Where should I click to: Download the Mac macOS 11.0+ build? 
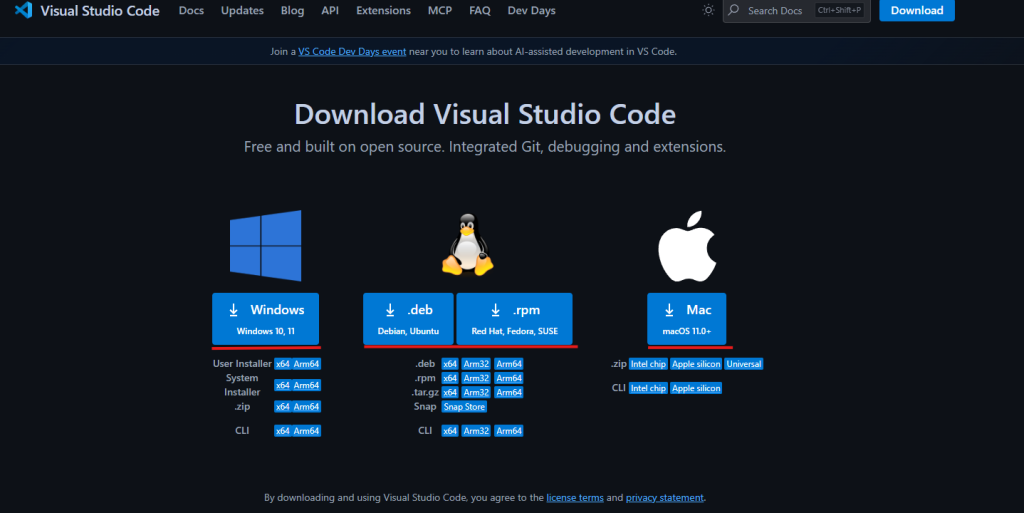pyautogui.click(x=686, y=318)
